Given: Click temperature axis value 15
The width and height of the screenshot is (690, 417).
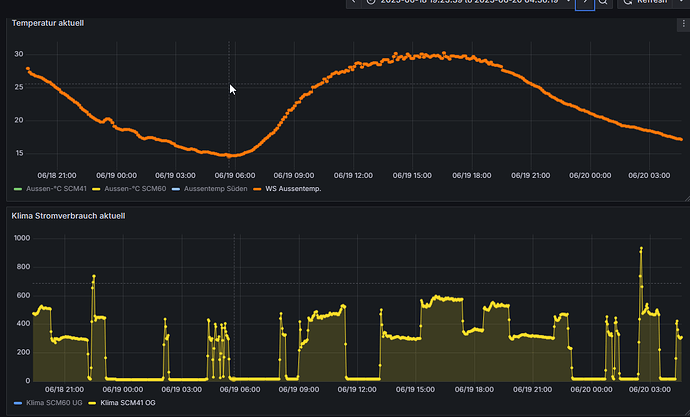Looking at the screenshot, I should 18,153.
